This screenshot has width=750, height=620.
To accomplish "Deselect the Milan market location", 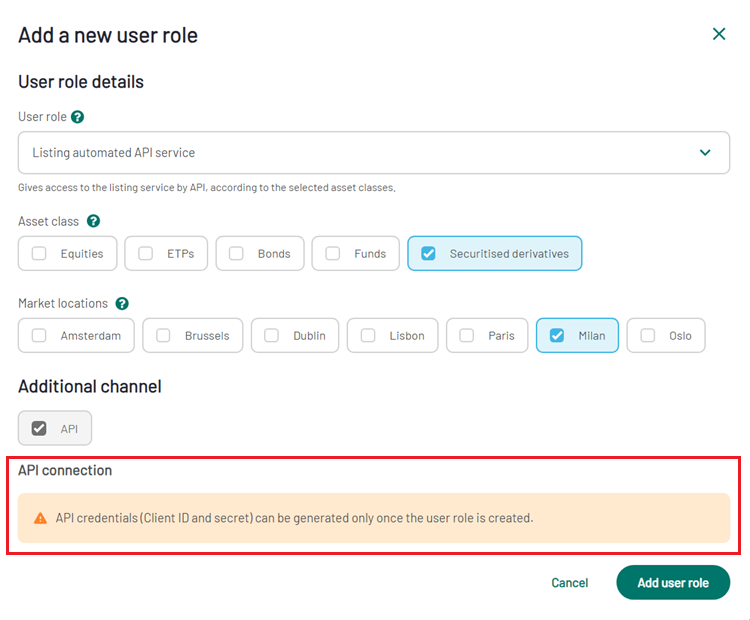I will tap(558, 336).
